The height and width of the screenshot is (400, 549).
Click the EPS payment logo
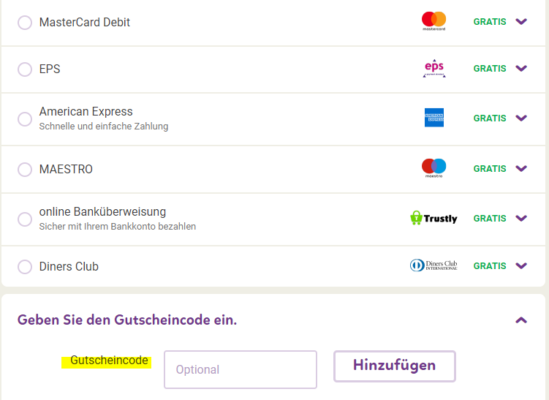coord(434,68)
